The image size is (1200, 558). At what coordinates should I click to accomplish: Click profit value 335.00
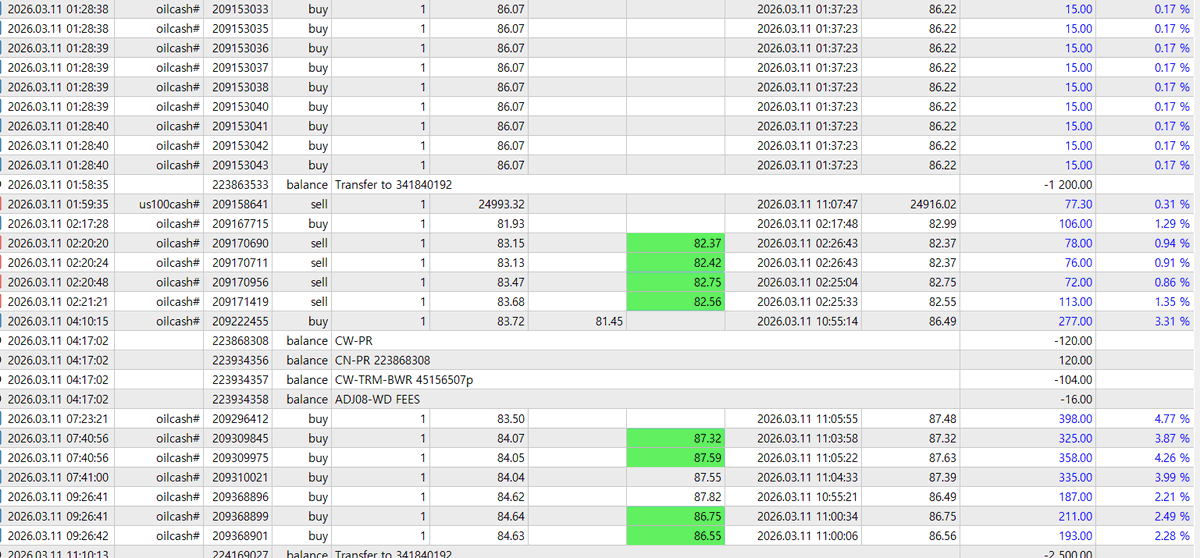point(1075,477)
